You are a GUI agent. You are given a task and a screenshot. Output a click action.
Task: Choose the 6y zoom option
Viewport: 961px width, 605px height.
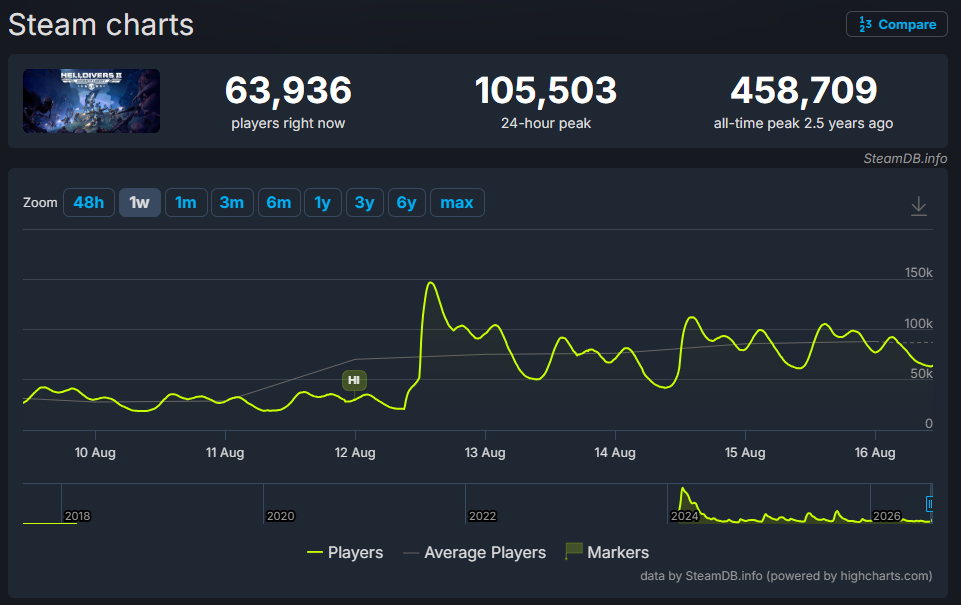point(406,202)
